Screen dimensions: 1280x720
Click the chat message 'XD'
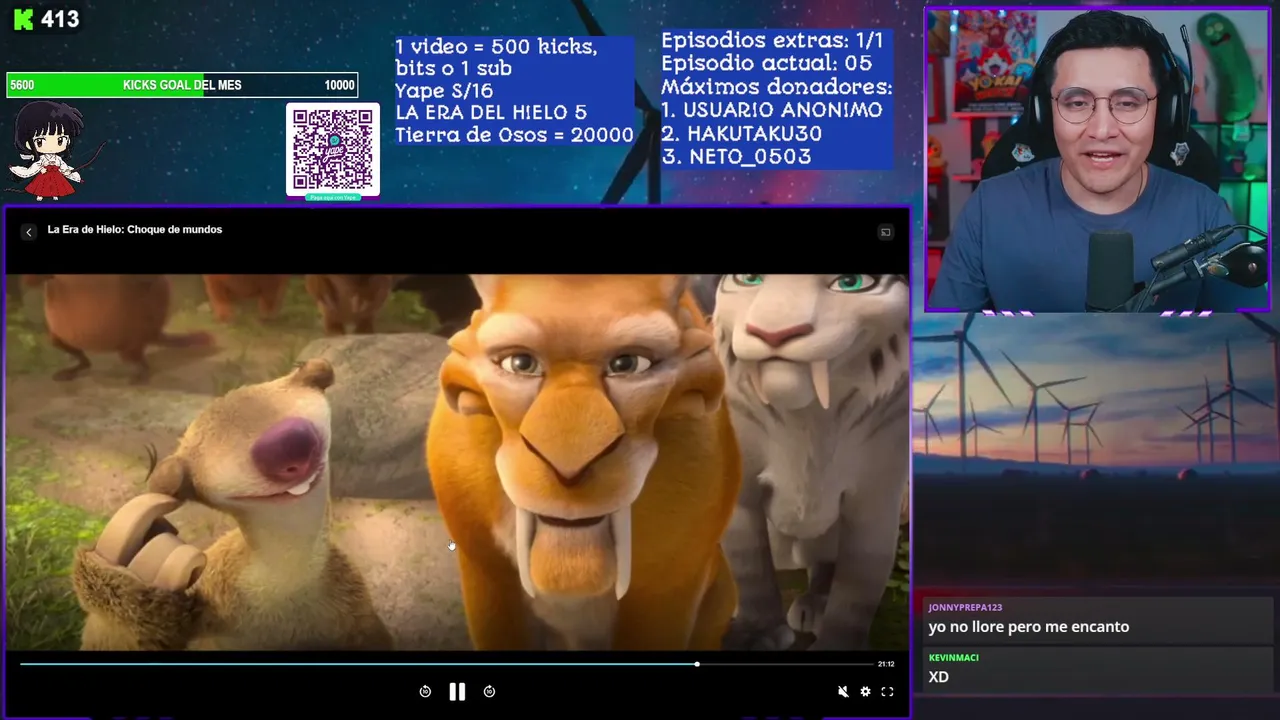[938, 677]
